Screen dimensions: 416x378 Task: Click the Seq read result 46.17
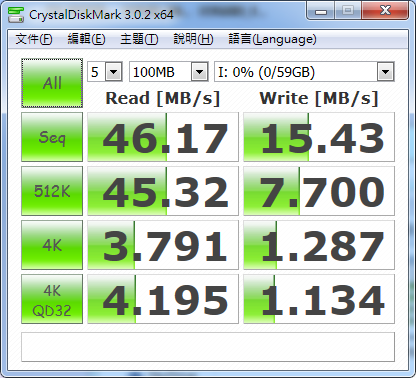coord(163,137)
